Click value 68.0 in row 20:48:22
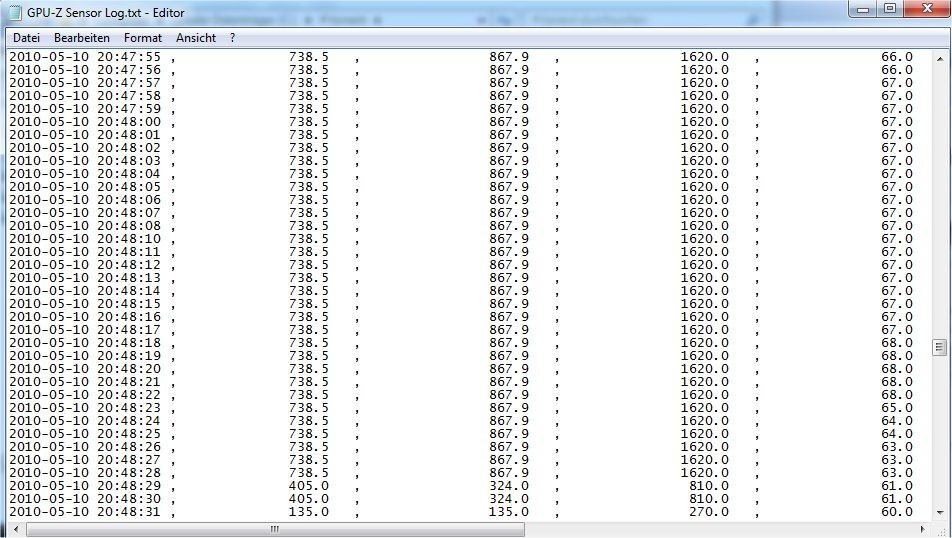The width and height of the screenshot is (952, 538). 897,395
